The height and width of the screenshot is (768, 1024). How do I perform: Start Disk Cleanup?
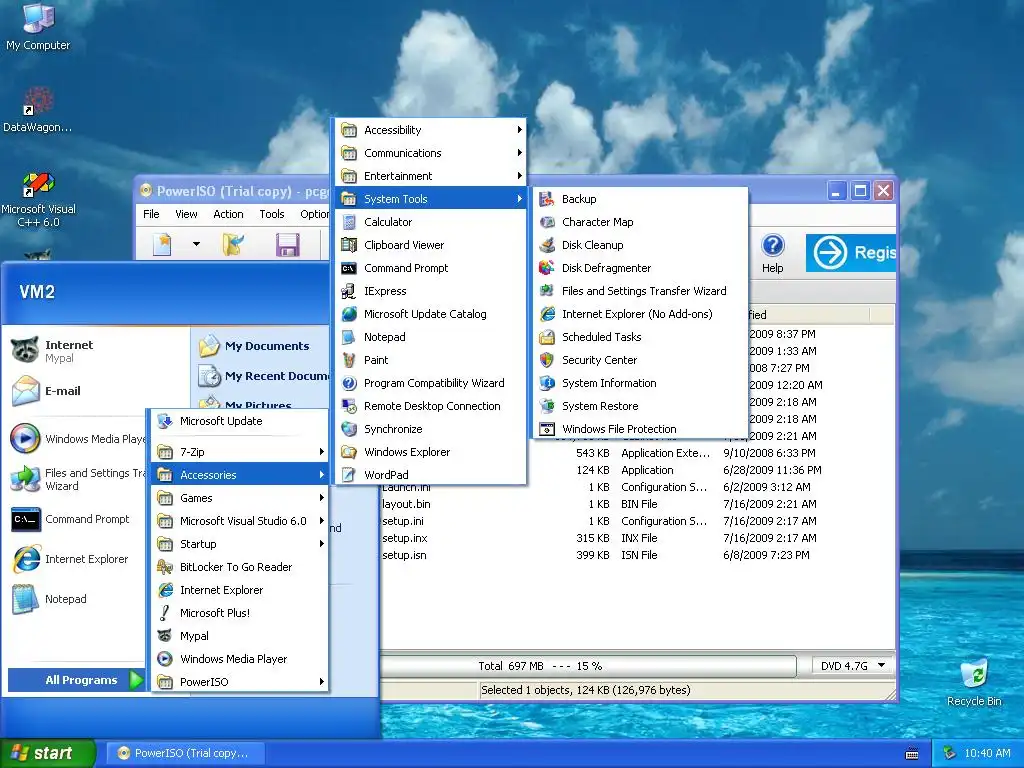[640, 245]
